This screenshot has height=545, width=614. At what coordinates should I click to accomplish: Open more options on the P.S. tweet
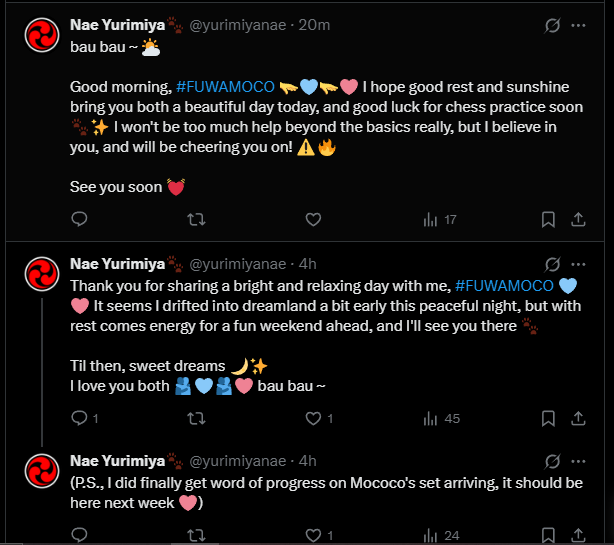coord(578,461)
